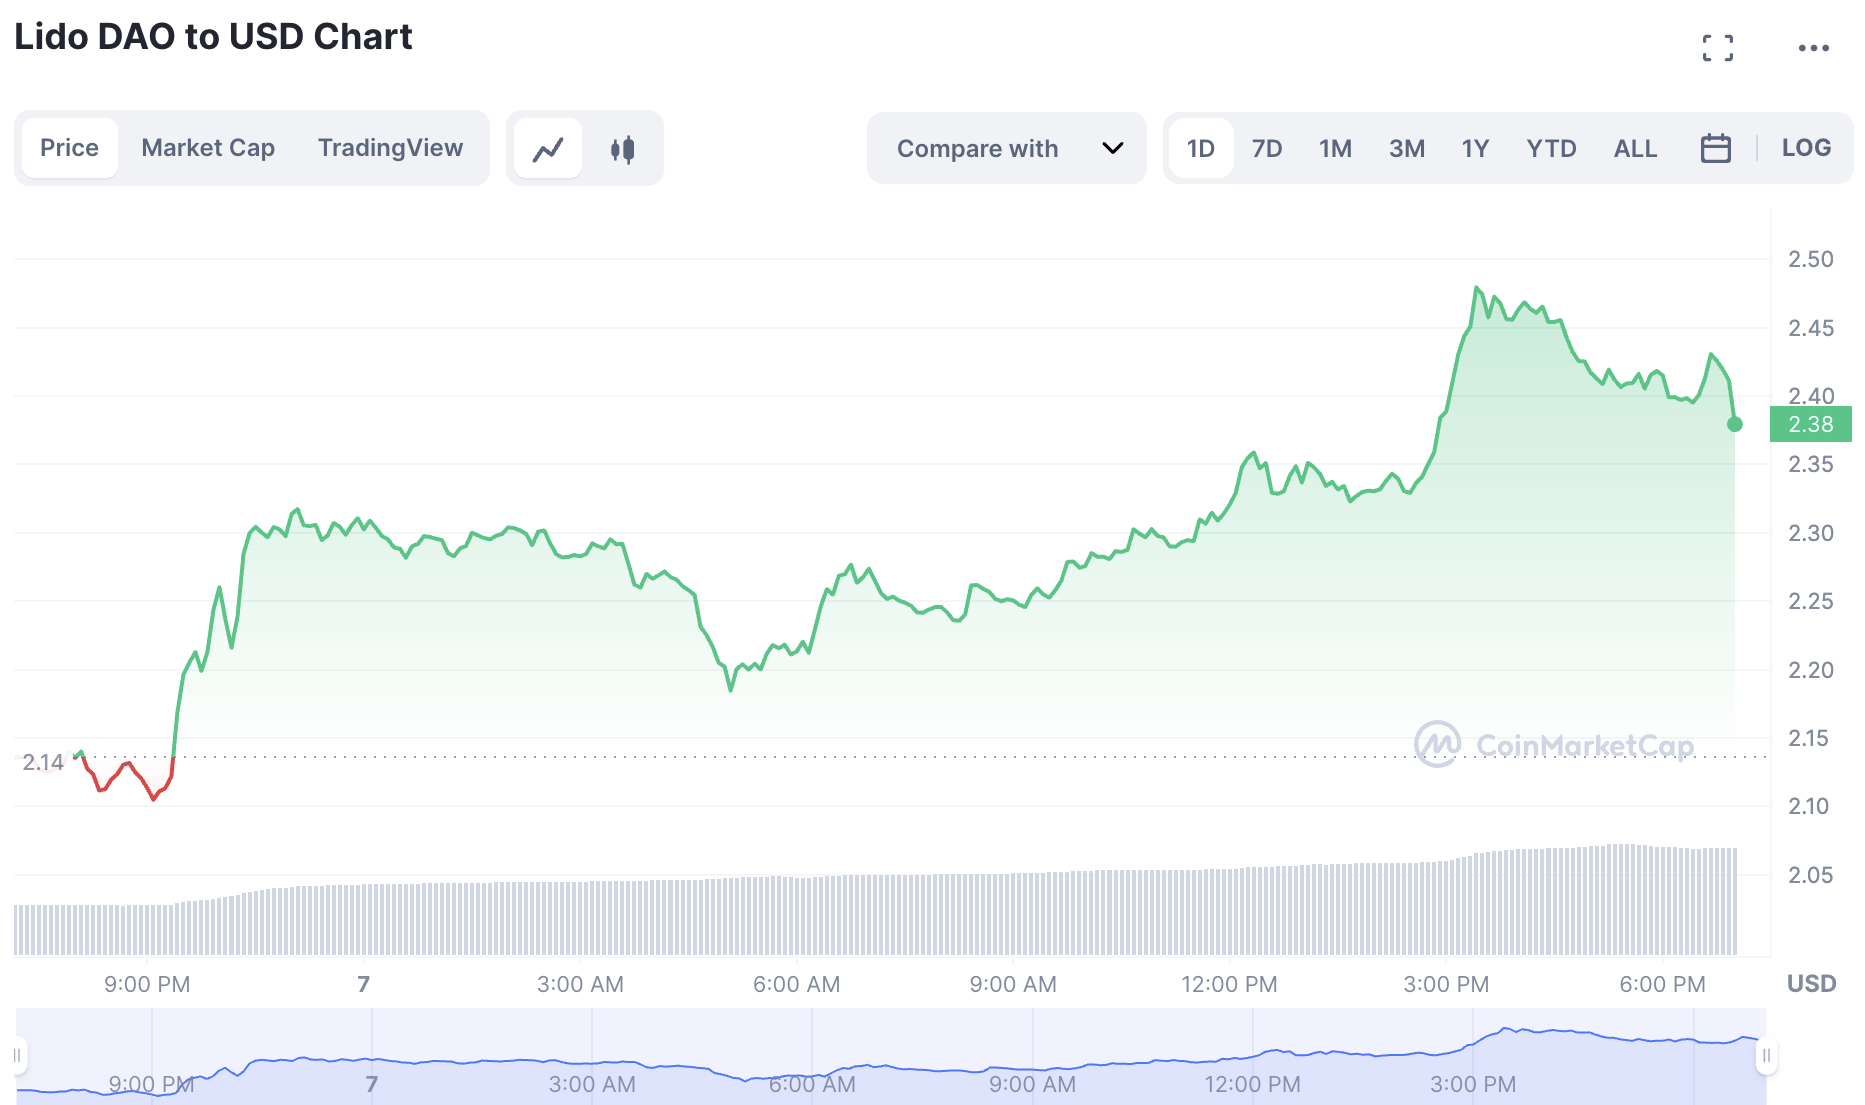Select the ALL time range
The height and width of the screenshot is (1105, 1865).
coord(1635,148)
